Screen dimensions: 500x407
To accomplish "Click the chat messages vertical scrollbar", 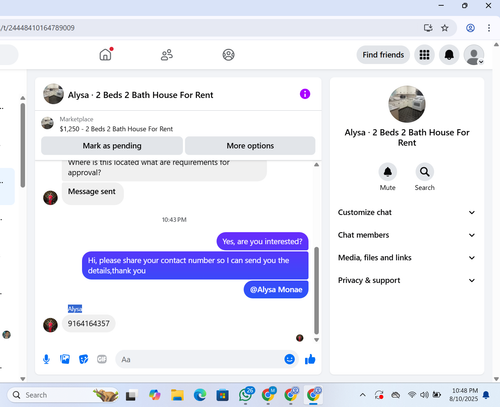I will point(316,290).
